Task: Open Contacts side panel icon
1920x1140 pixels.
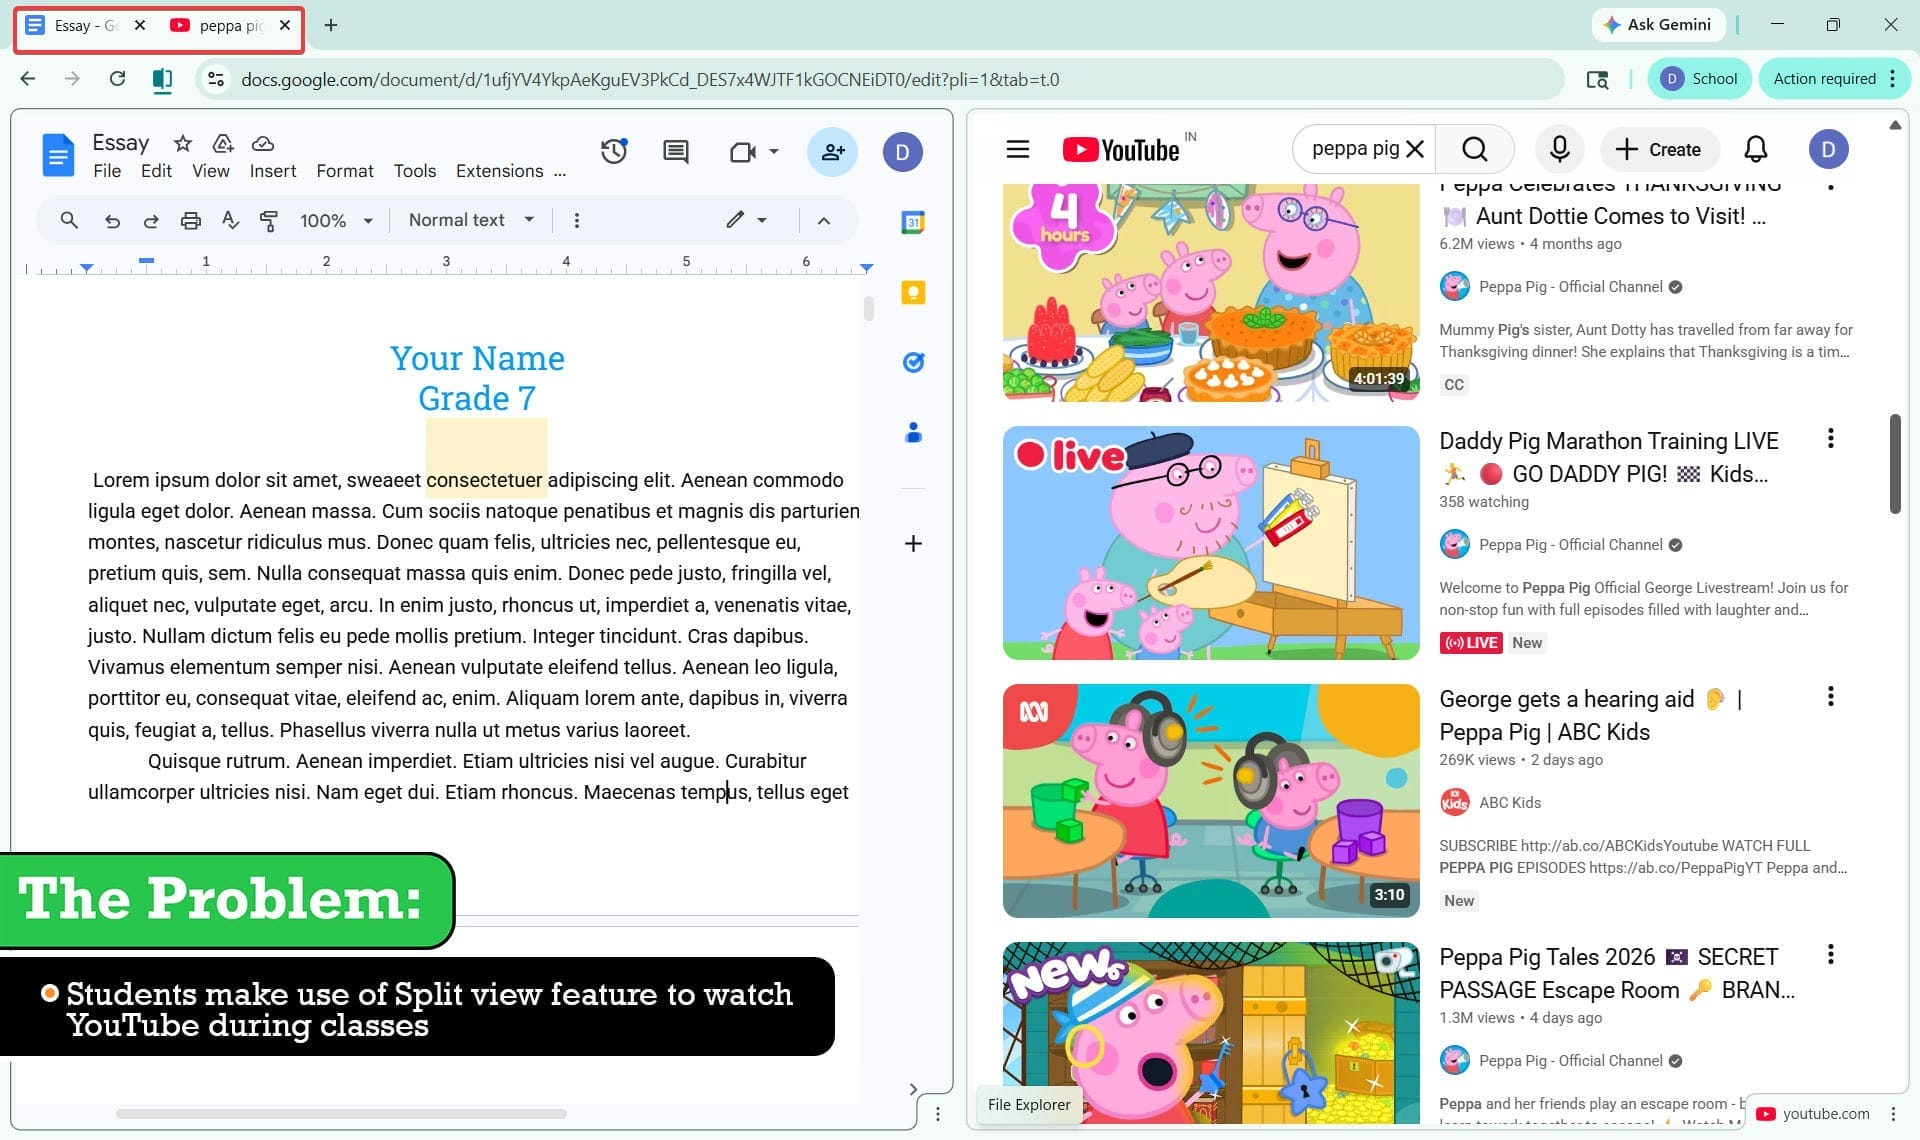Action: tap(913, 432)
